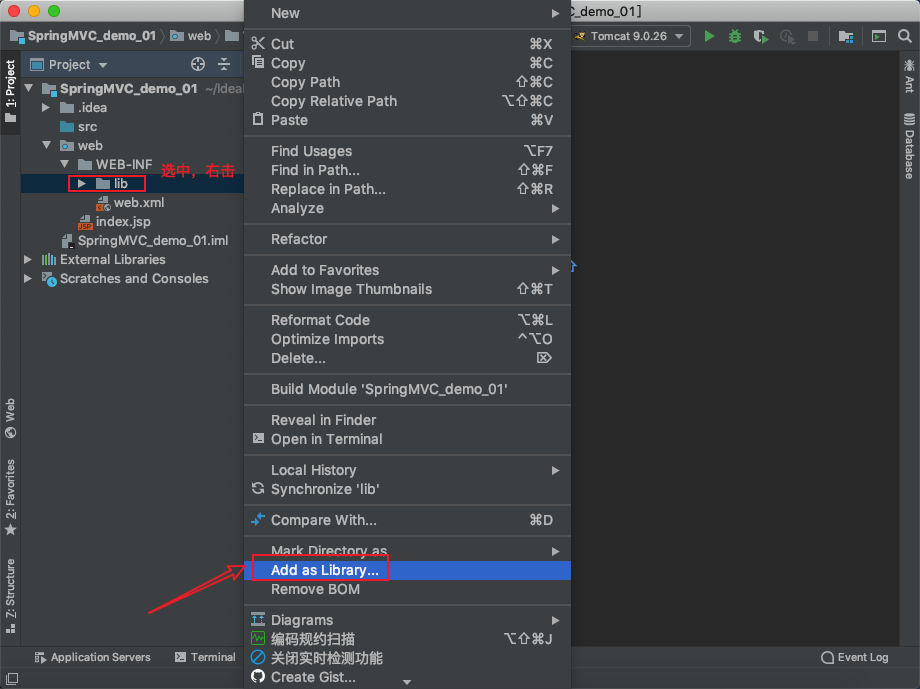Viewport: 920px width, 689px height.
Task: Open Diagrams submenu
Action: tap(407, 620)
